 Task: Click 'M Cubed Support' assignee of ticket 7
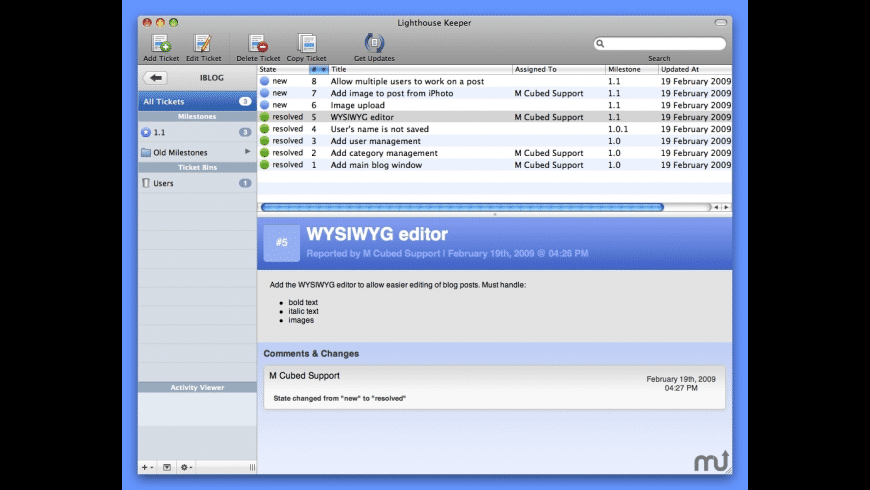[549, 93]
